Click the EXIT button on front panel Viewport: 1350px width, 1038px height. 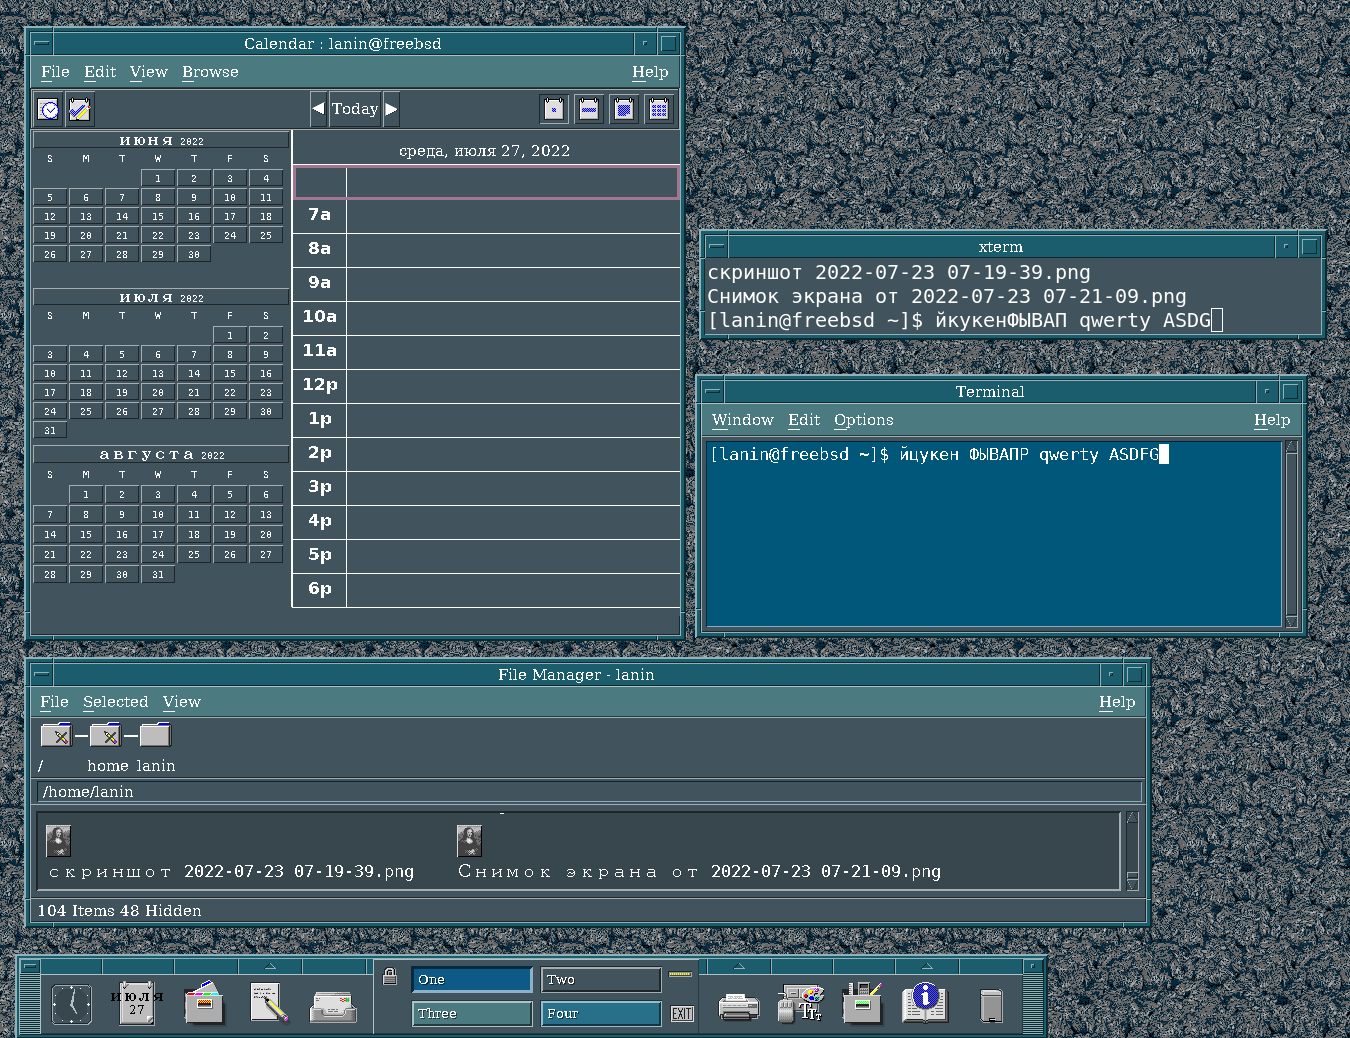point(682,1014)
